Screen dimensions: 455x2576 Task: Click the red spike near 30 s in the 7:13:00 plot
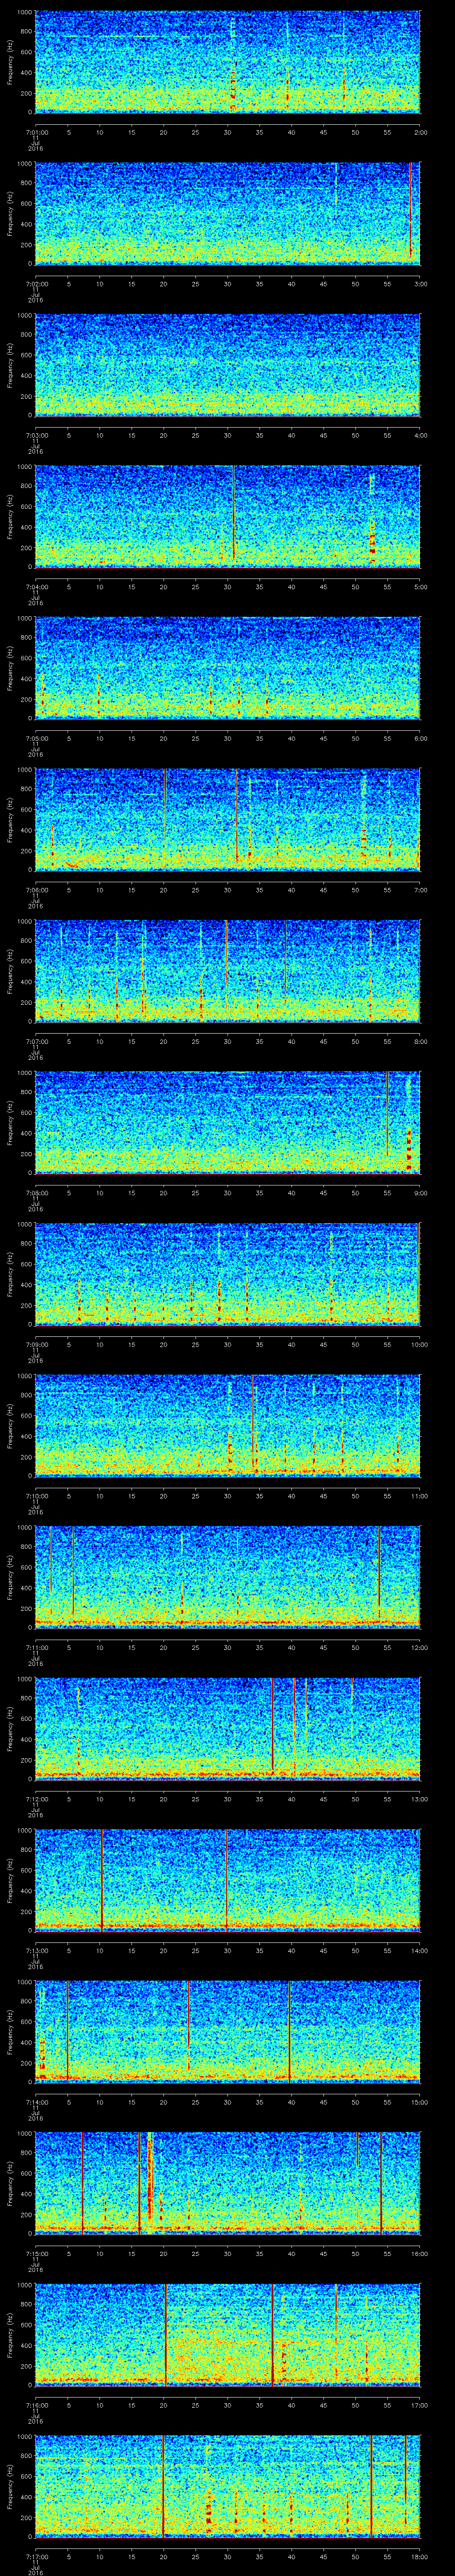[226, 1880]
